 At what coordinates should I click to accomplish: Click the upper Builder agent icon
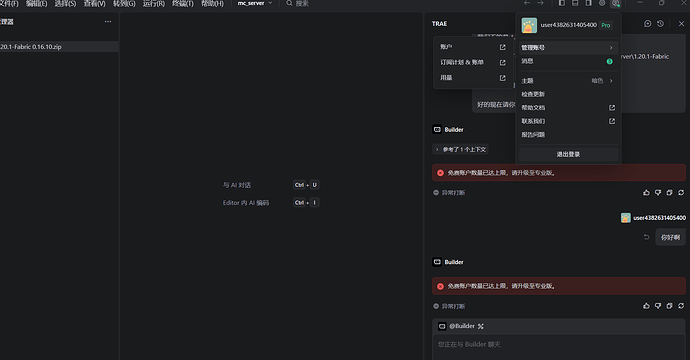pyautogui.click(x=437, y=129)
